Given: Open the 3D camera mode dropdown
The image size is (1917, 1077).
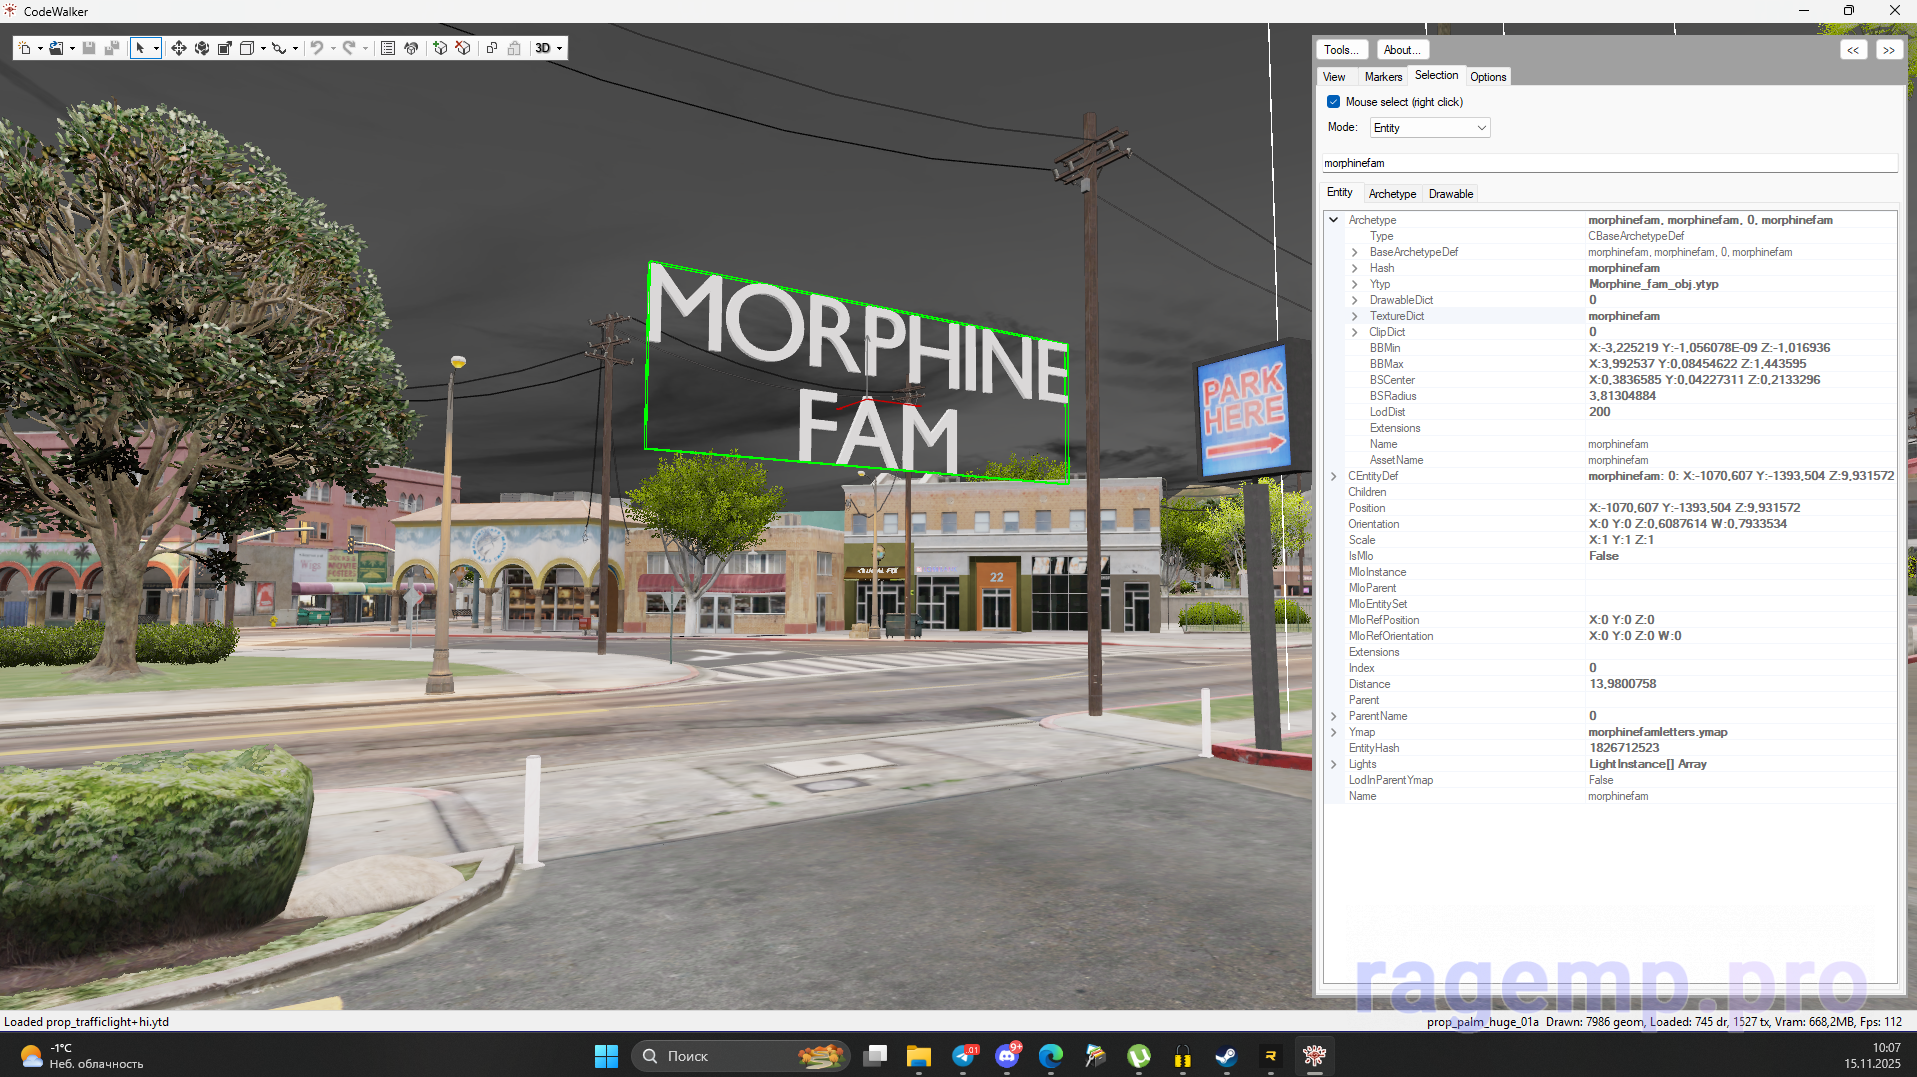Looking at the screenshot, I should click(x=548, y=48).
